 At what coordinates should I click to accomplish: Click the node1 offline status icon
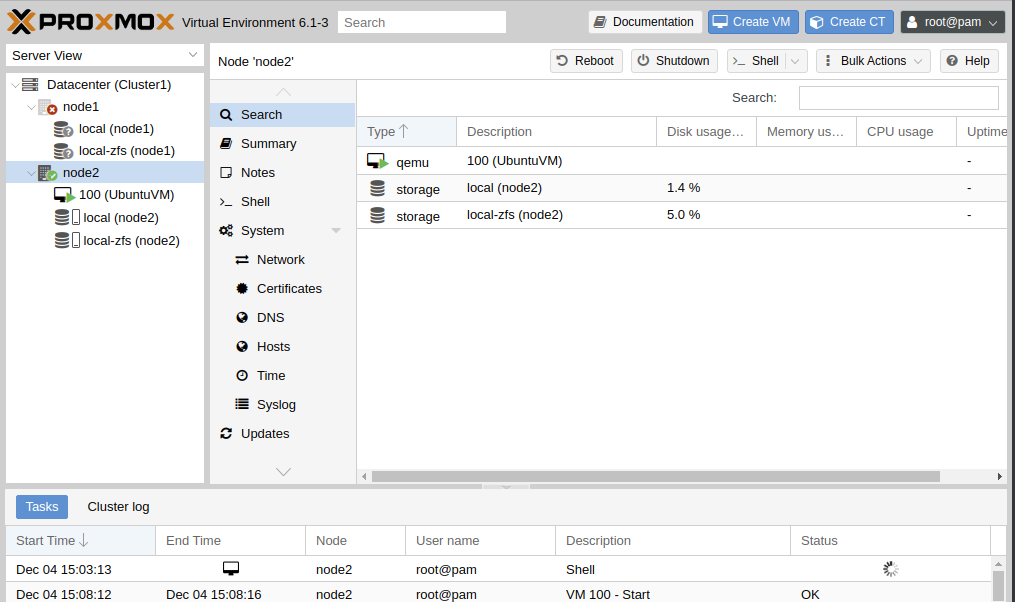[x=48, y=107]
